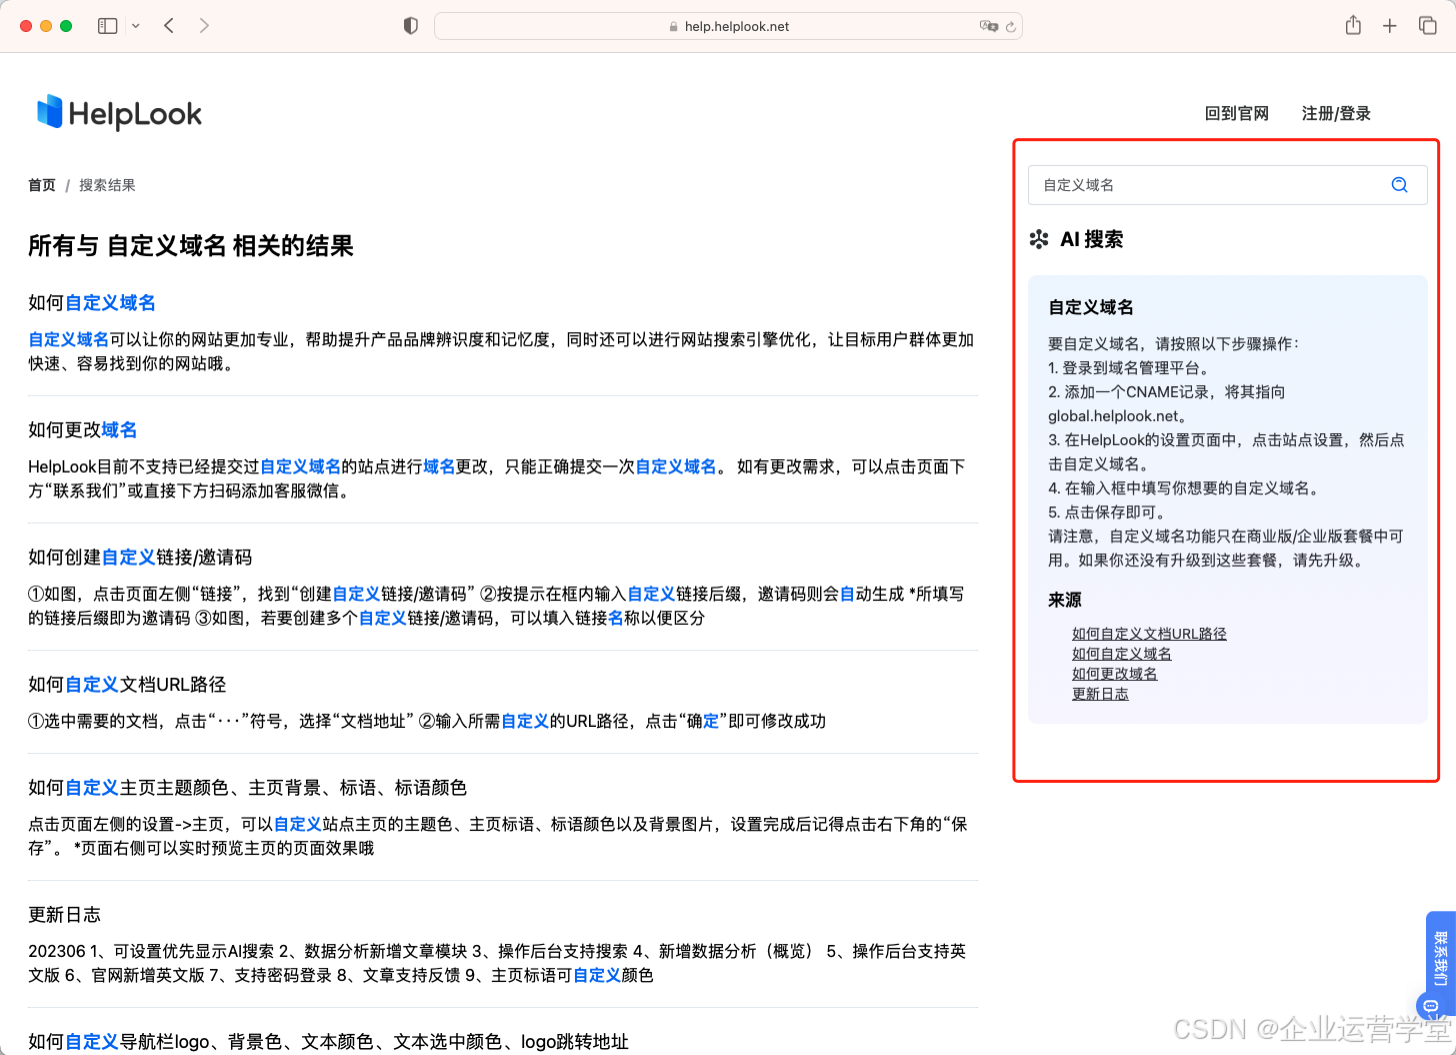
Task: Click the help.helplook.net address bar
Action: [x=728, y=26]
